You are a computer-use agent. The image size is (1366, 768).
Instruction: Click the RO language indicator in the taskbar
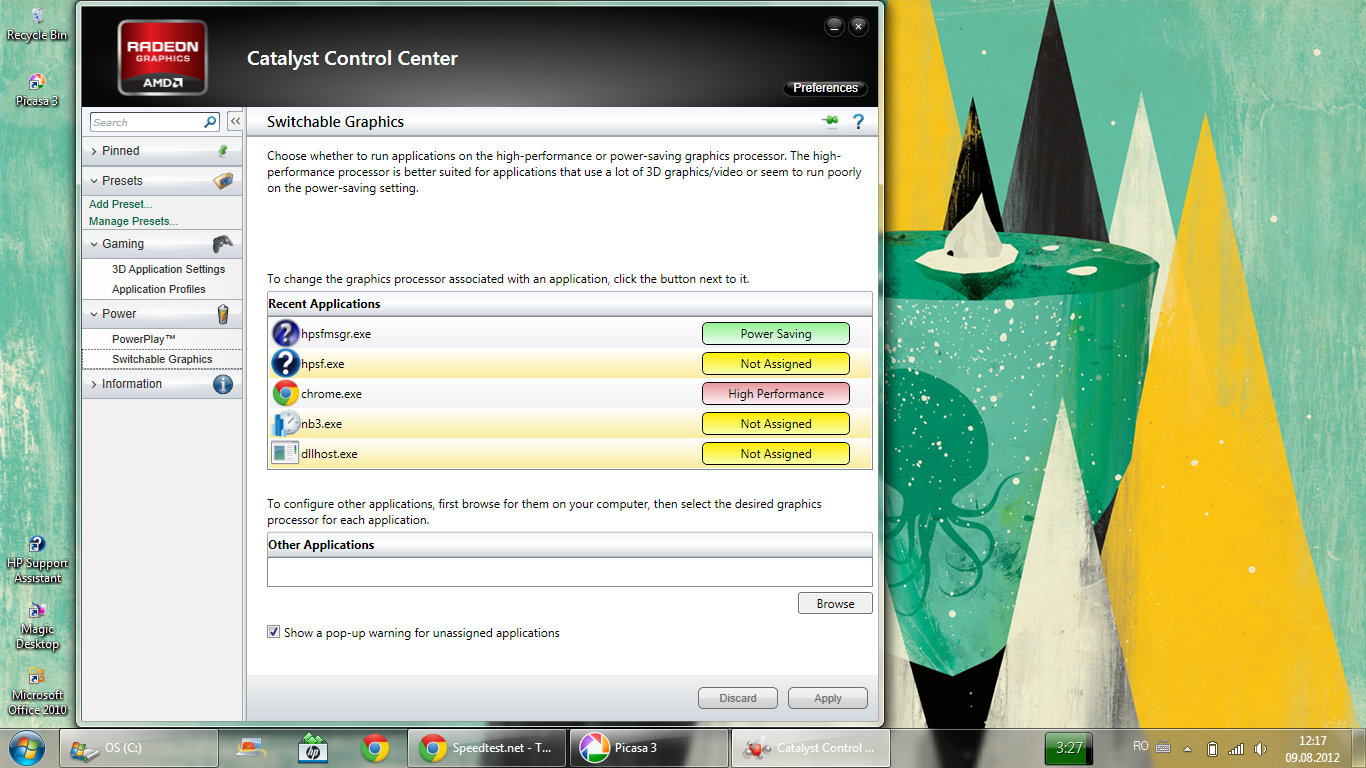point(1141,746)
